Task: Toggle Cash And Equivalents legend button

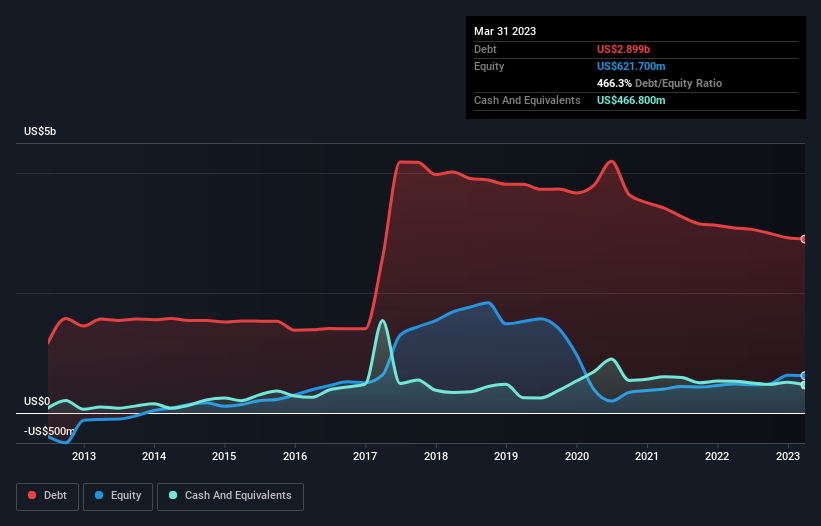Action: click(230, 496)
